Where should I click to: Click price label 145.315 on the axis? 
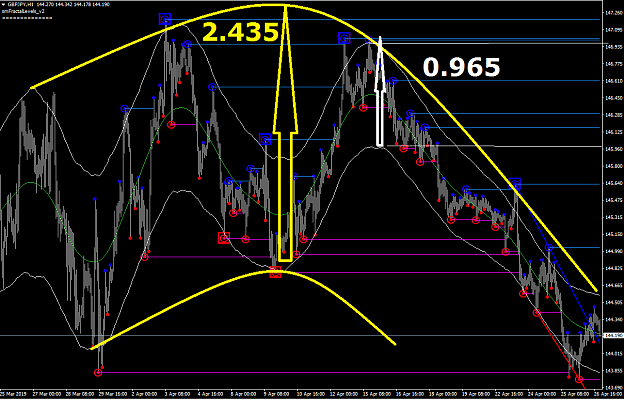pos(614,217)
